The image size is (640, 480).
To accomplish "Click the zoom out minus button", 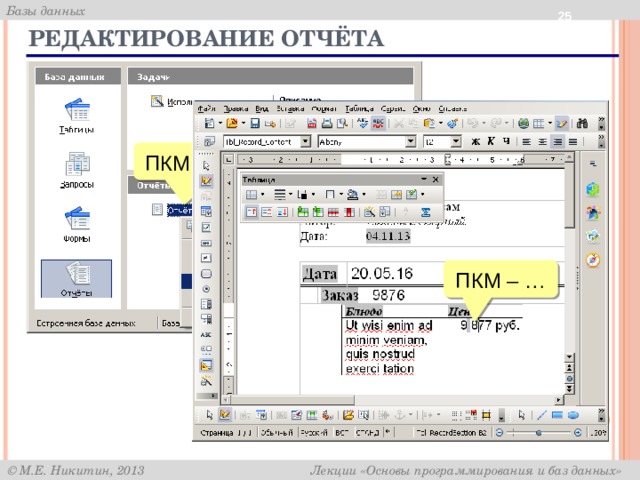I will click(x=499, y=433).
